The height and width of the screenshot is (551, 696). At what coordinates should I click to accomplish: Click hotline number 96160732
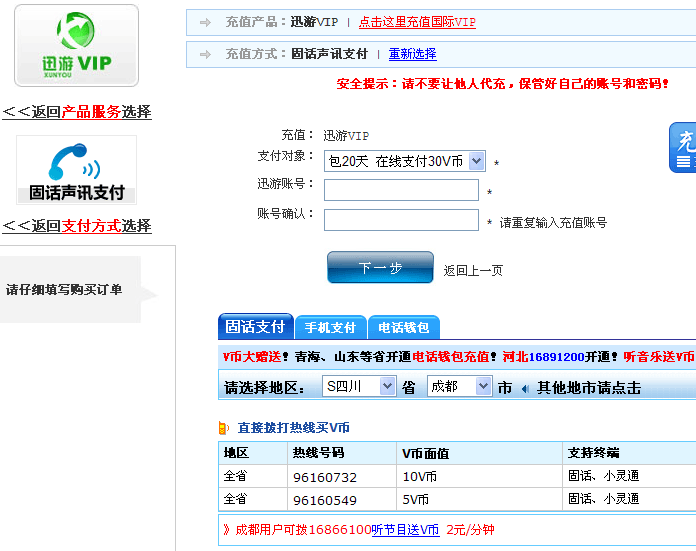pos(325,477)
